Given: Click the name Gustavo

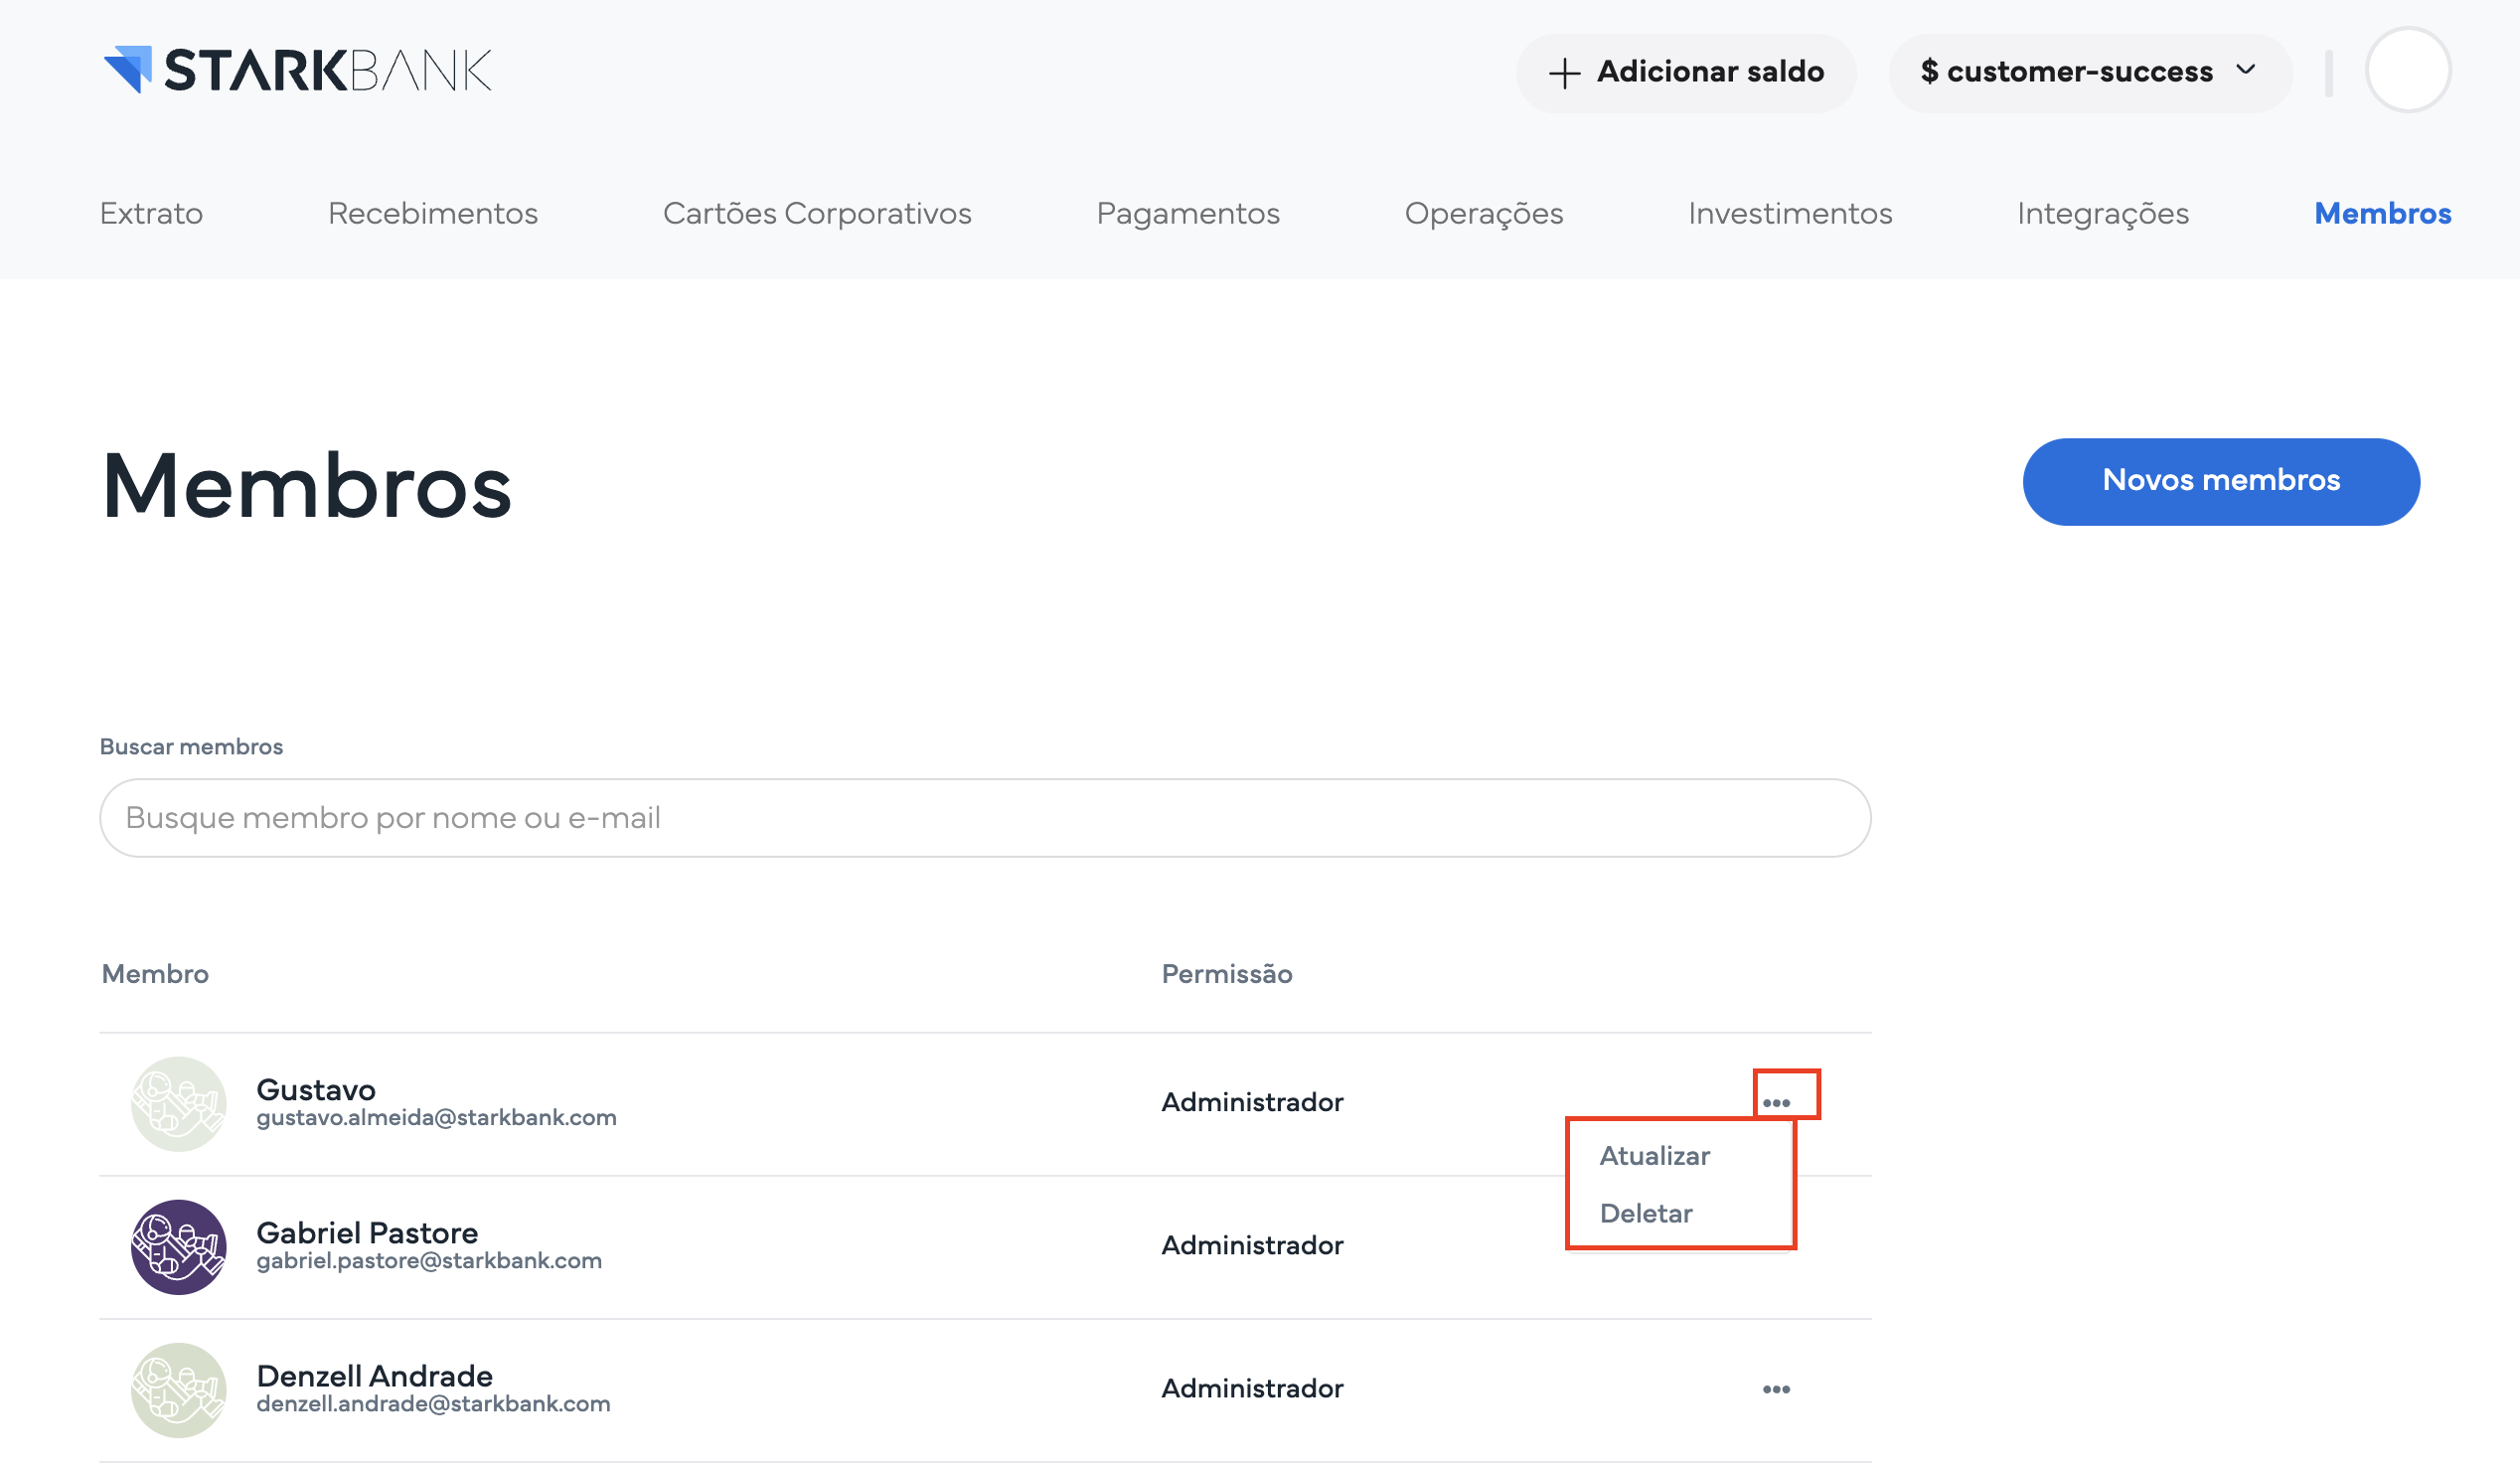Looking at the screenshot, I should click(316, 1089).
